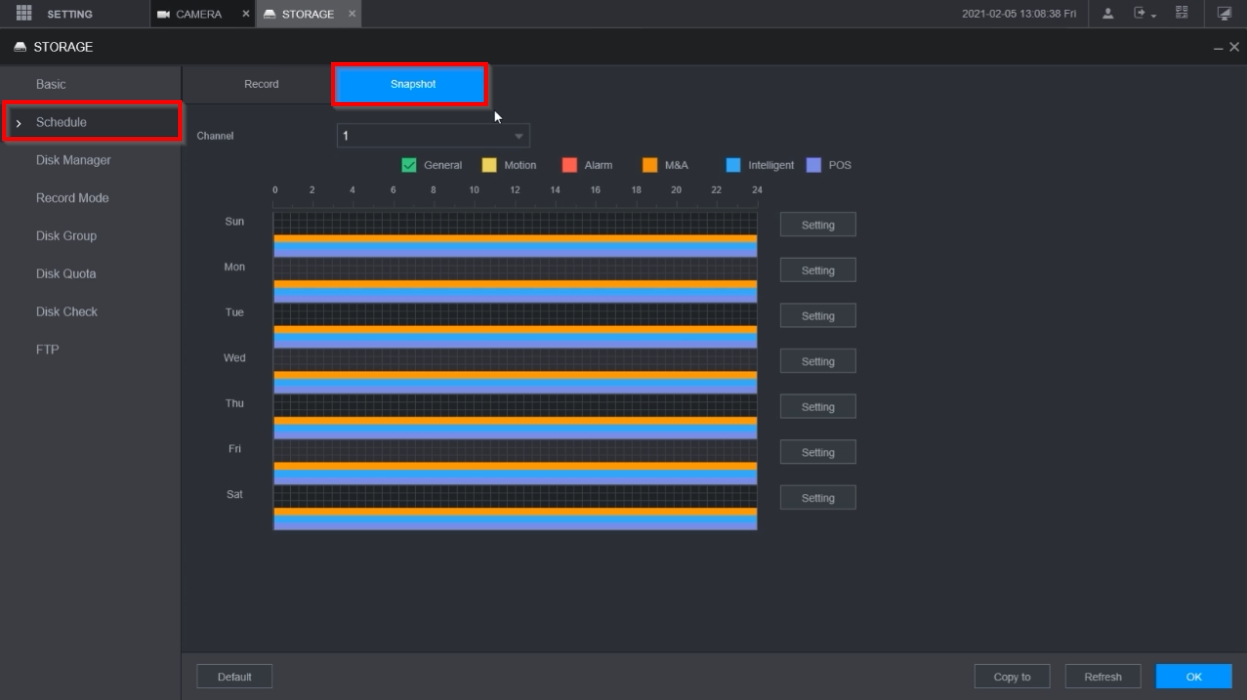Click Setting button for Thu
Screen dimensions: 1247x700
pos(818,407)
